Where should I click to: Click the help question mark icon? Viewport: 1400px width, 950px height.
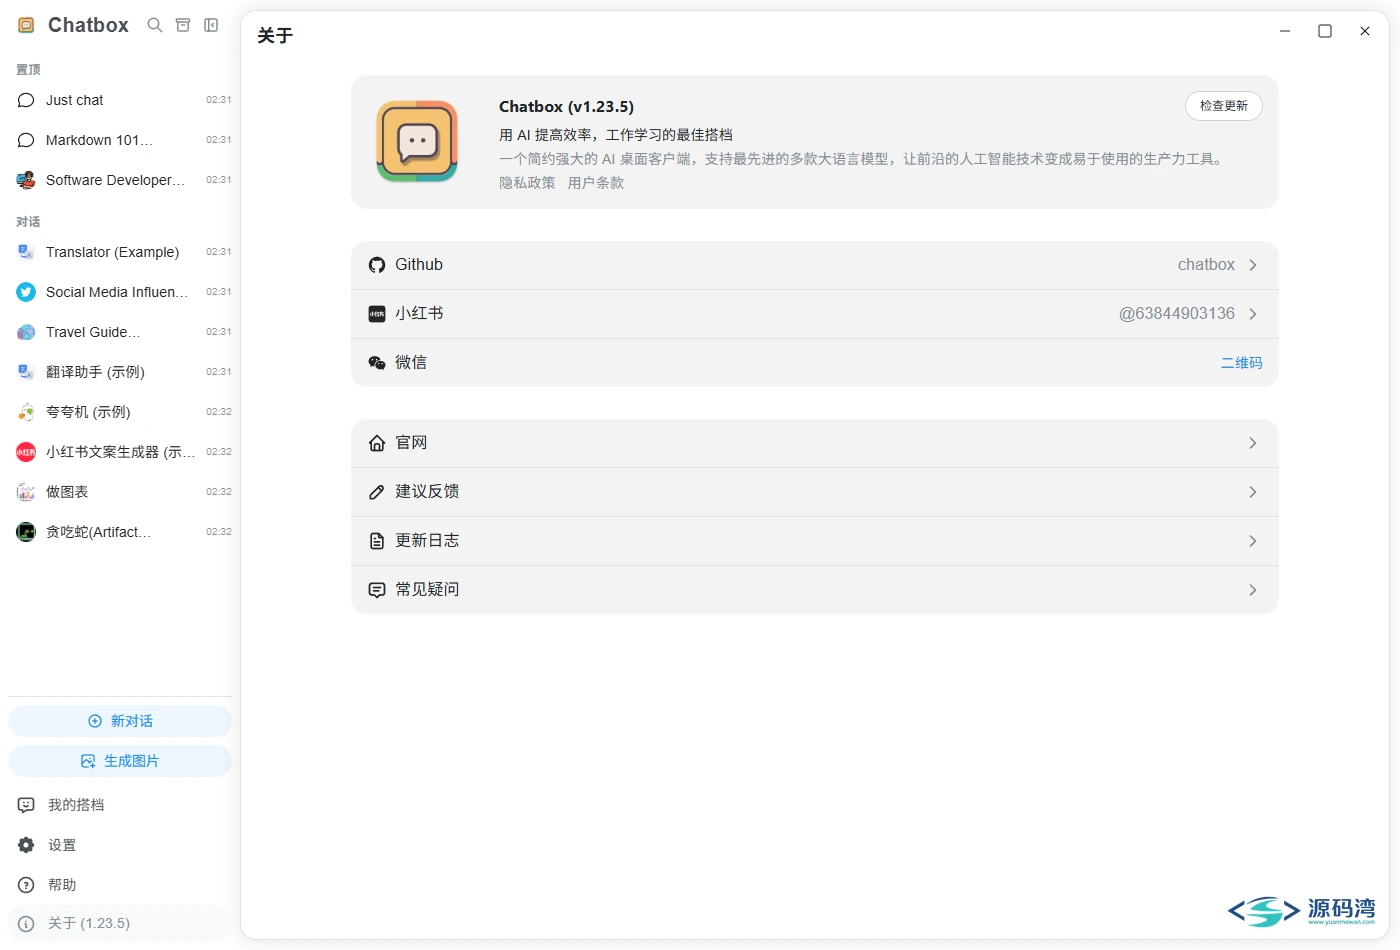pos(26,885)
